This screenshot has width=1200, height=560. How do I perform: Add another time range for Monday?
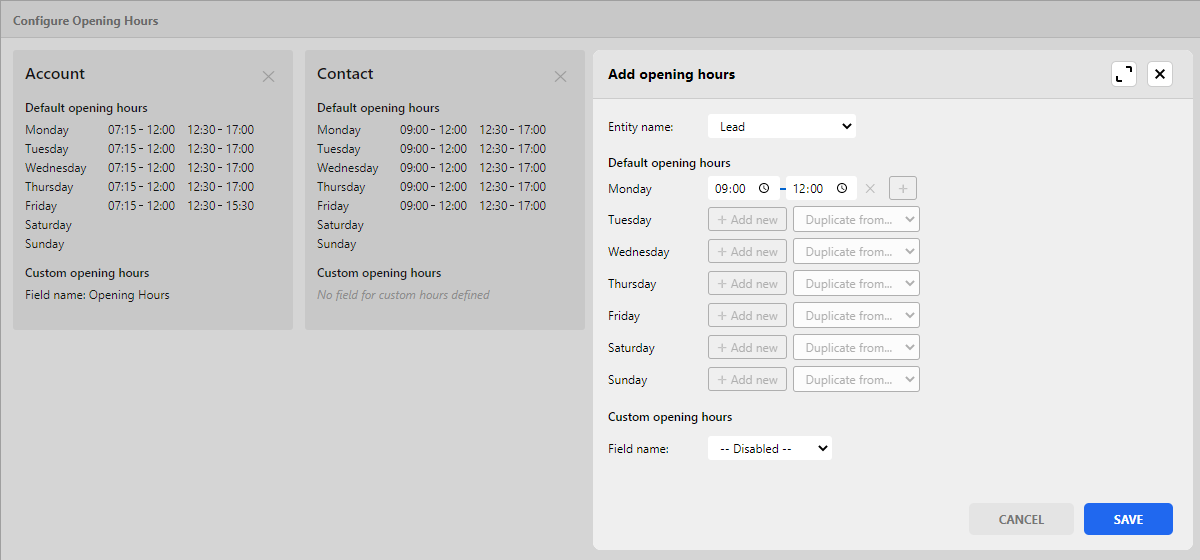[x=902, y=188]
